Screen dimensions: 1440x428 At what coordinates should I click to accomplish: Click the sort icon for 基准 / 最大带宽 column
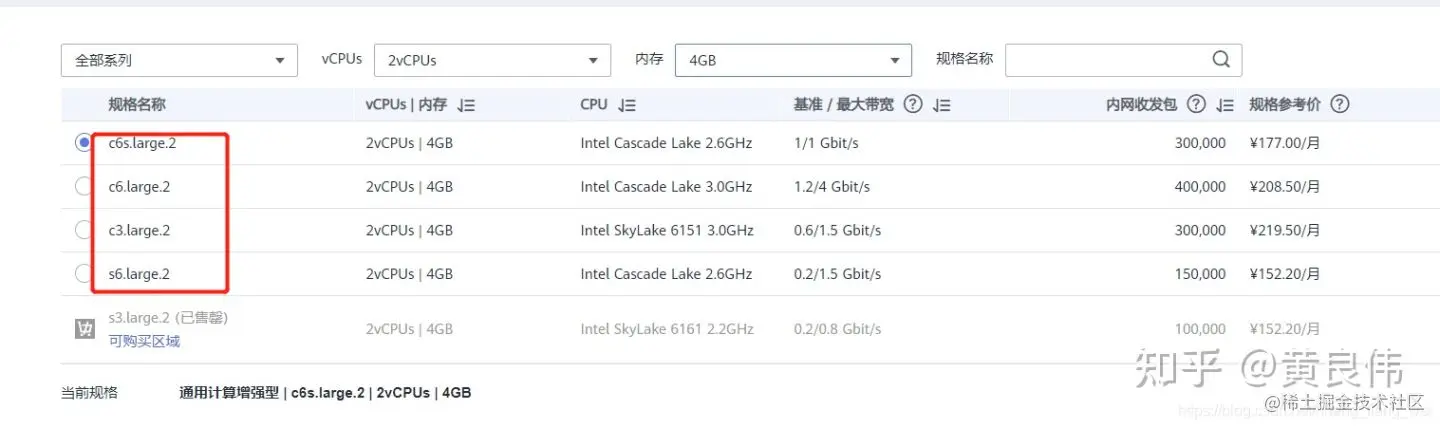941,104
